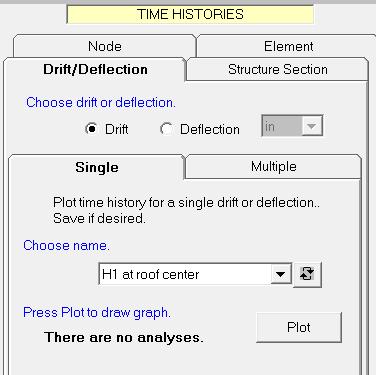Click the 'Choose name.' label

click(66, 245)
